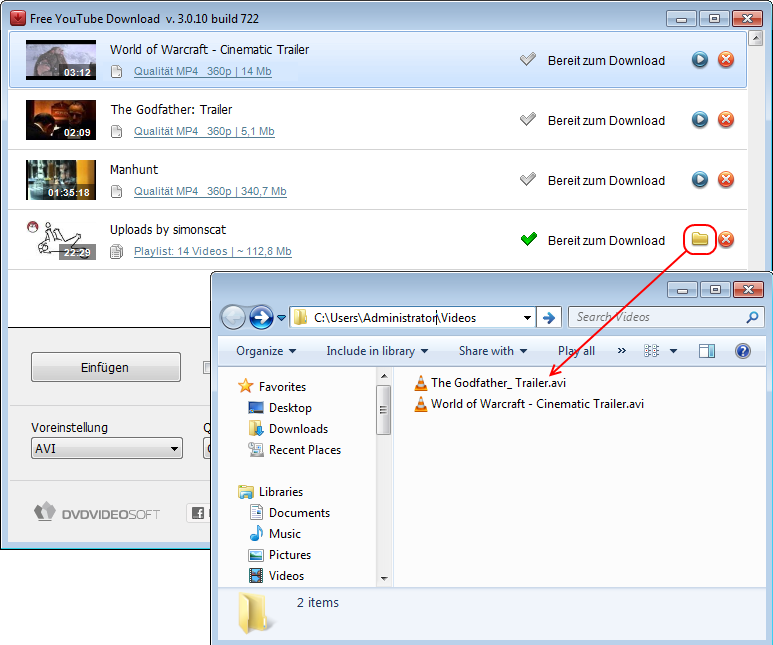Viewport: 773px width, 645px height.
Task: Select Music library
Action: (x=275, y=534)
